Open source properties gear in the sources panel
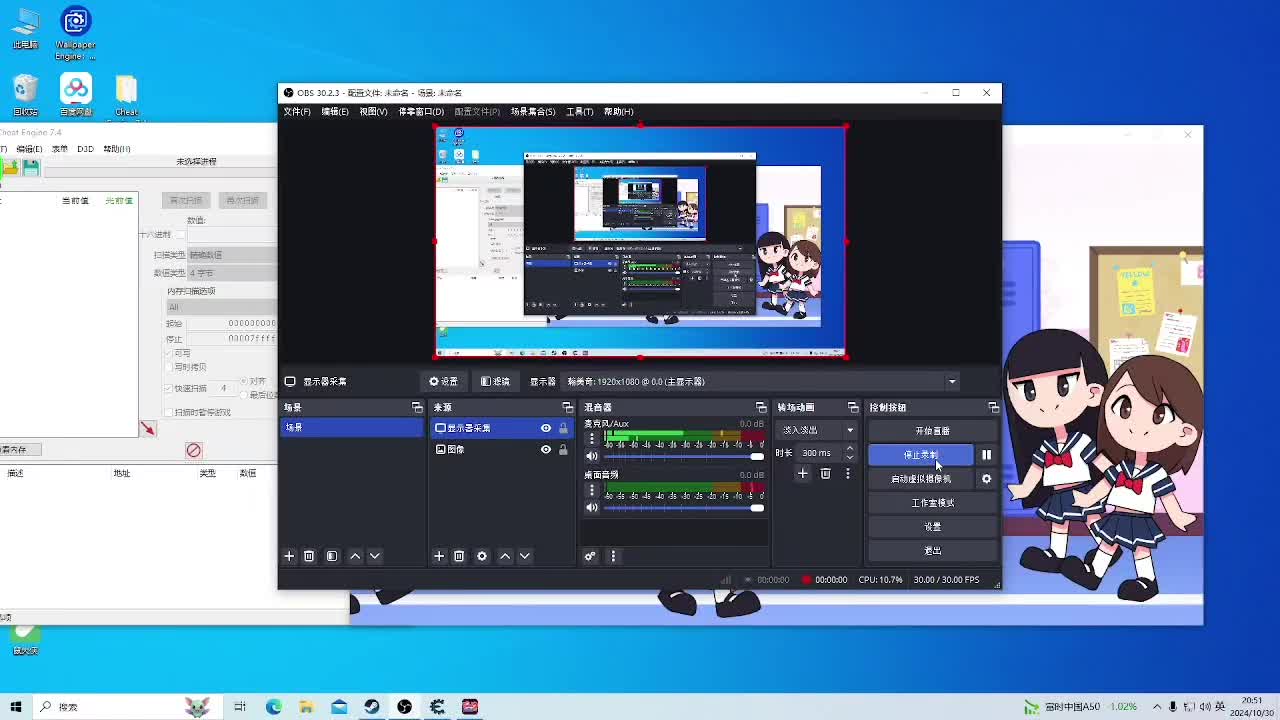1280x720 pixels. pos(482,556)
